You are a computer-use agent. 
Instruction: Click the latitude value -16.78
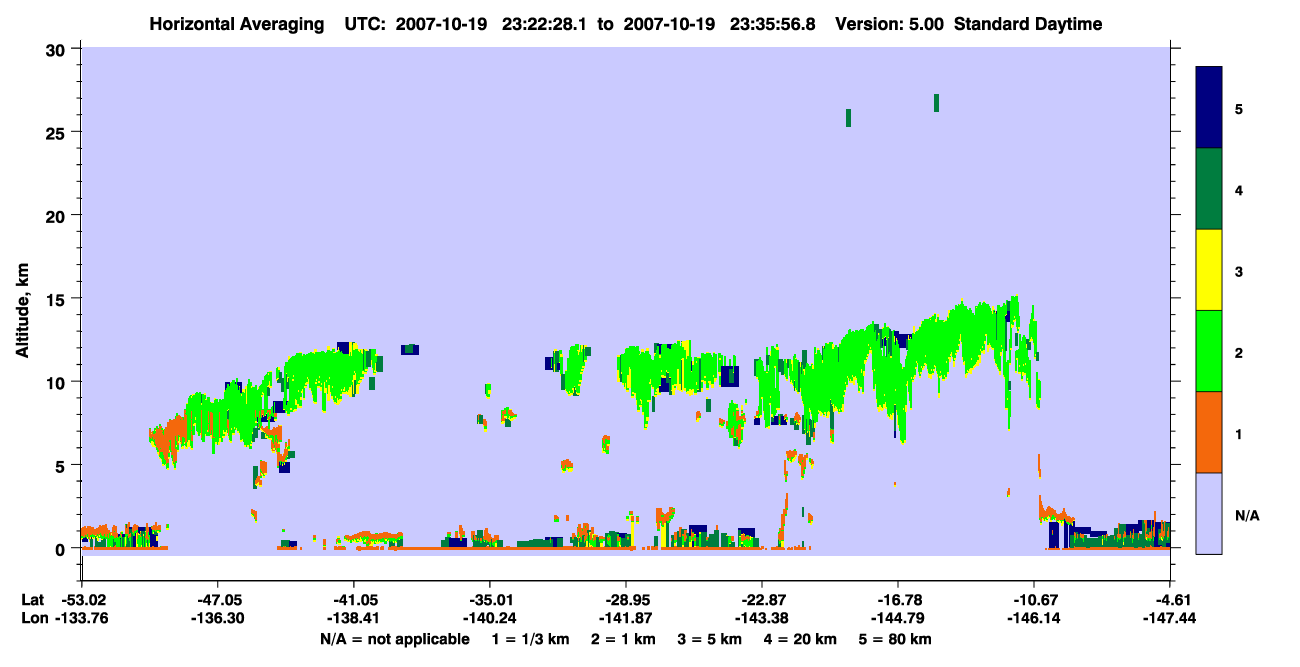pyautogui.click(x=897, y=600)
